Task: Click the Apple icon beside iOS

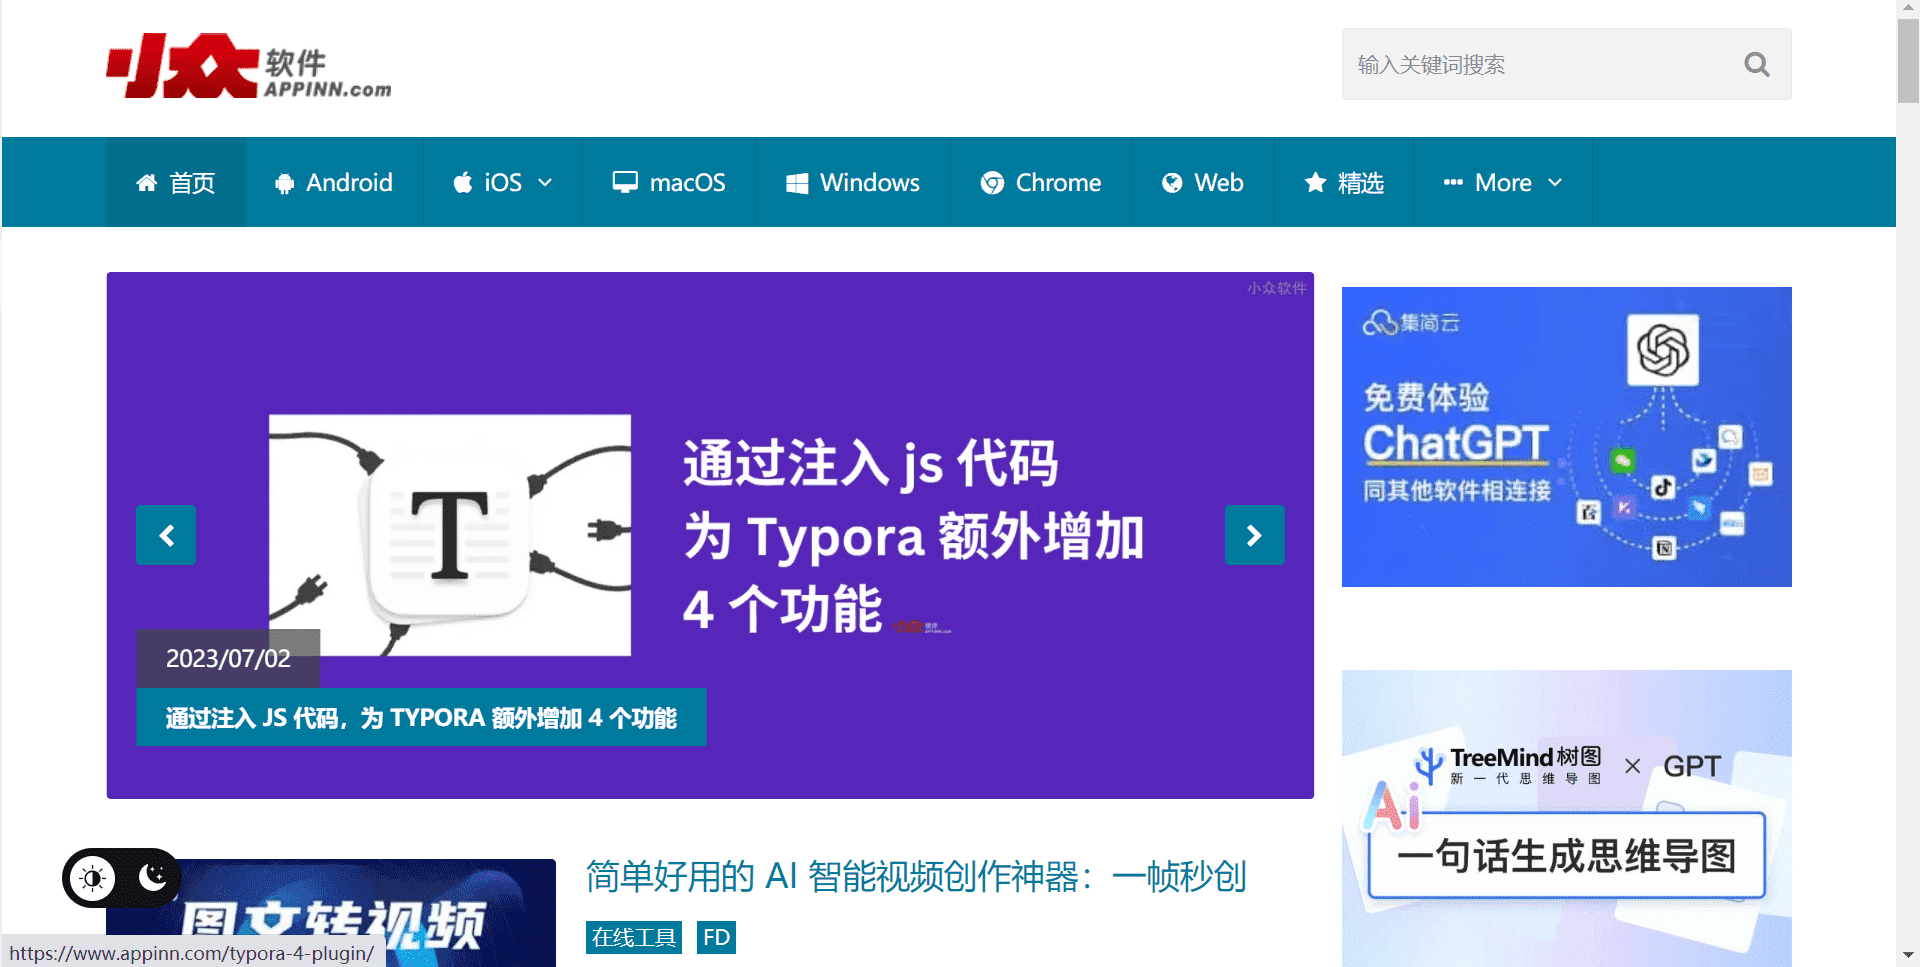Action: click(462, 183)
